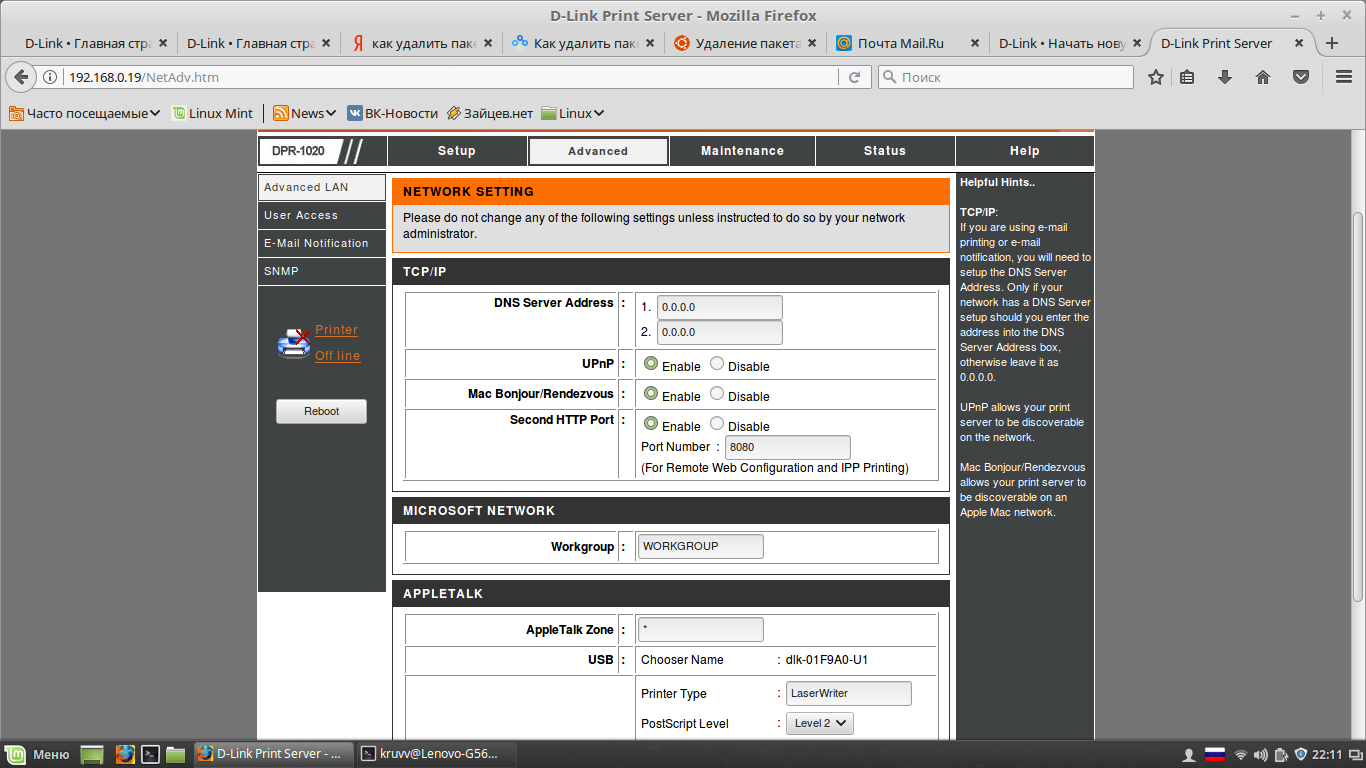1366x768 pixels.
Task: Disable the UPnP option
Action: pyautogui.click(x=717, y=364)
